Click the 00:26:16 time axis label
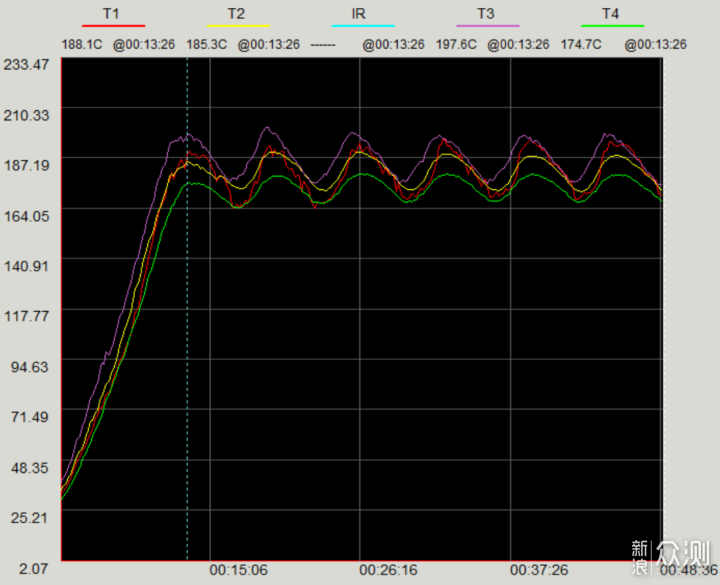Screen dimensions: 720x585 [388, 570]
